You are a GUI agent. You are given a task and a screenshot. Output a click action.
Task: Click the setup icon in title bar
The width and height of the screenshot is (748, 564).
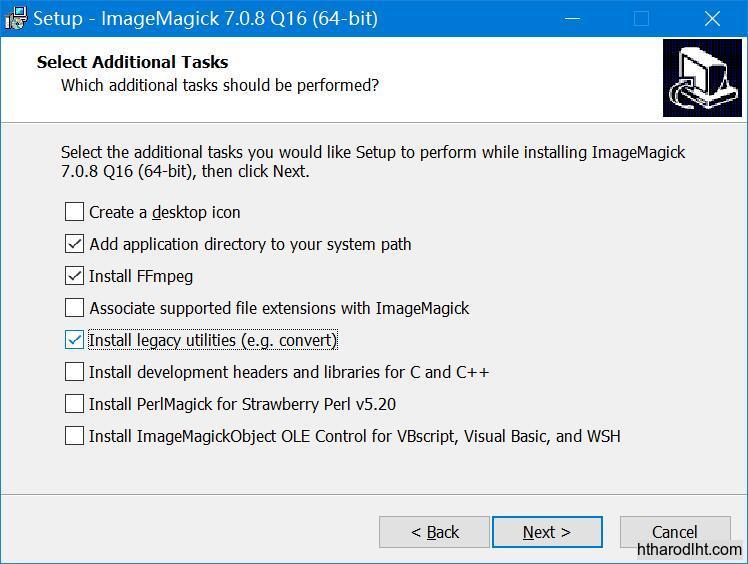[15, 18]
